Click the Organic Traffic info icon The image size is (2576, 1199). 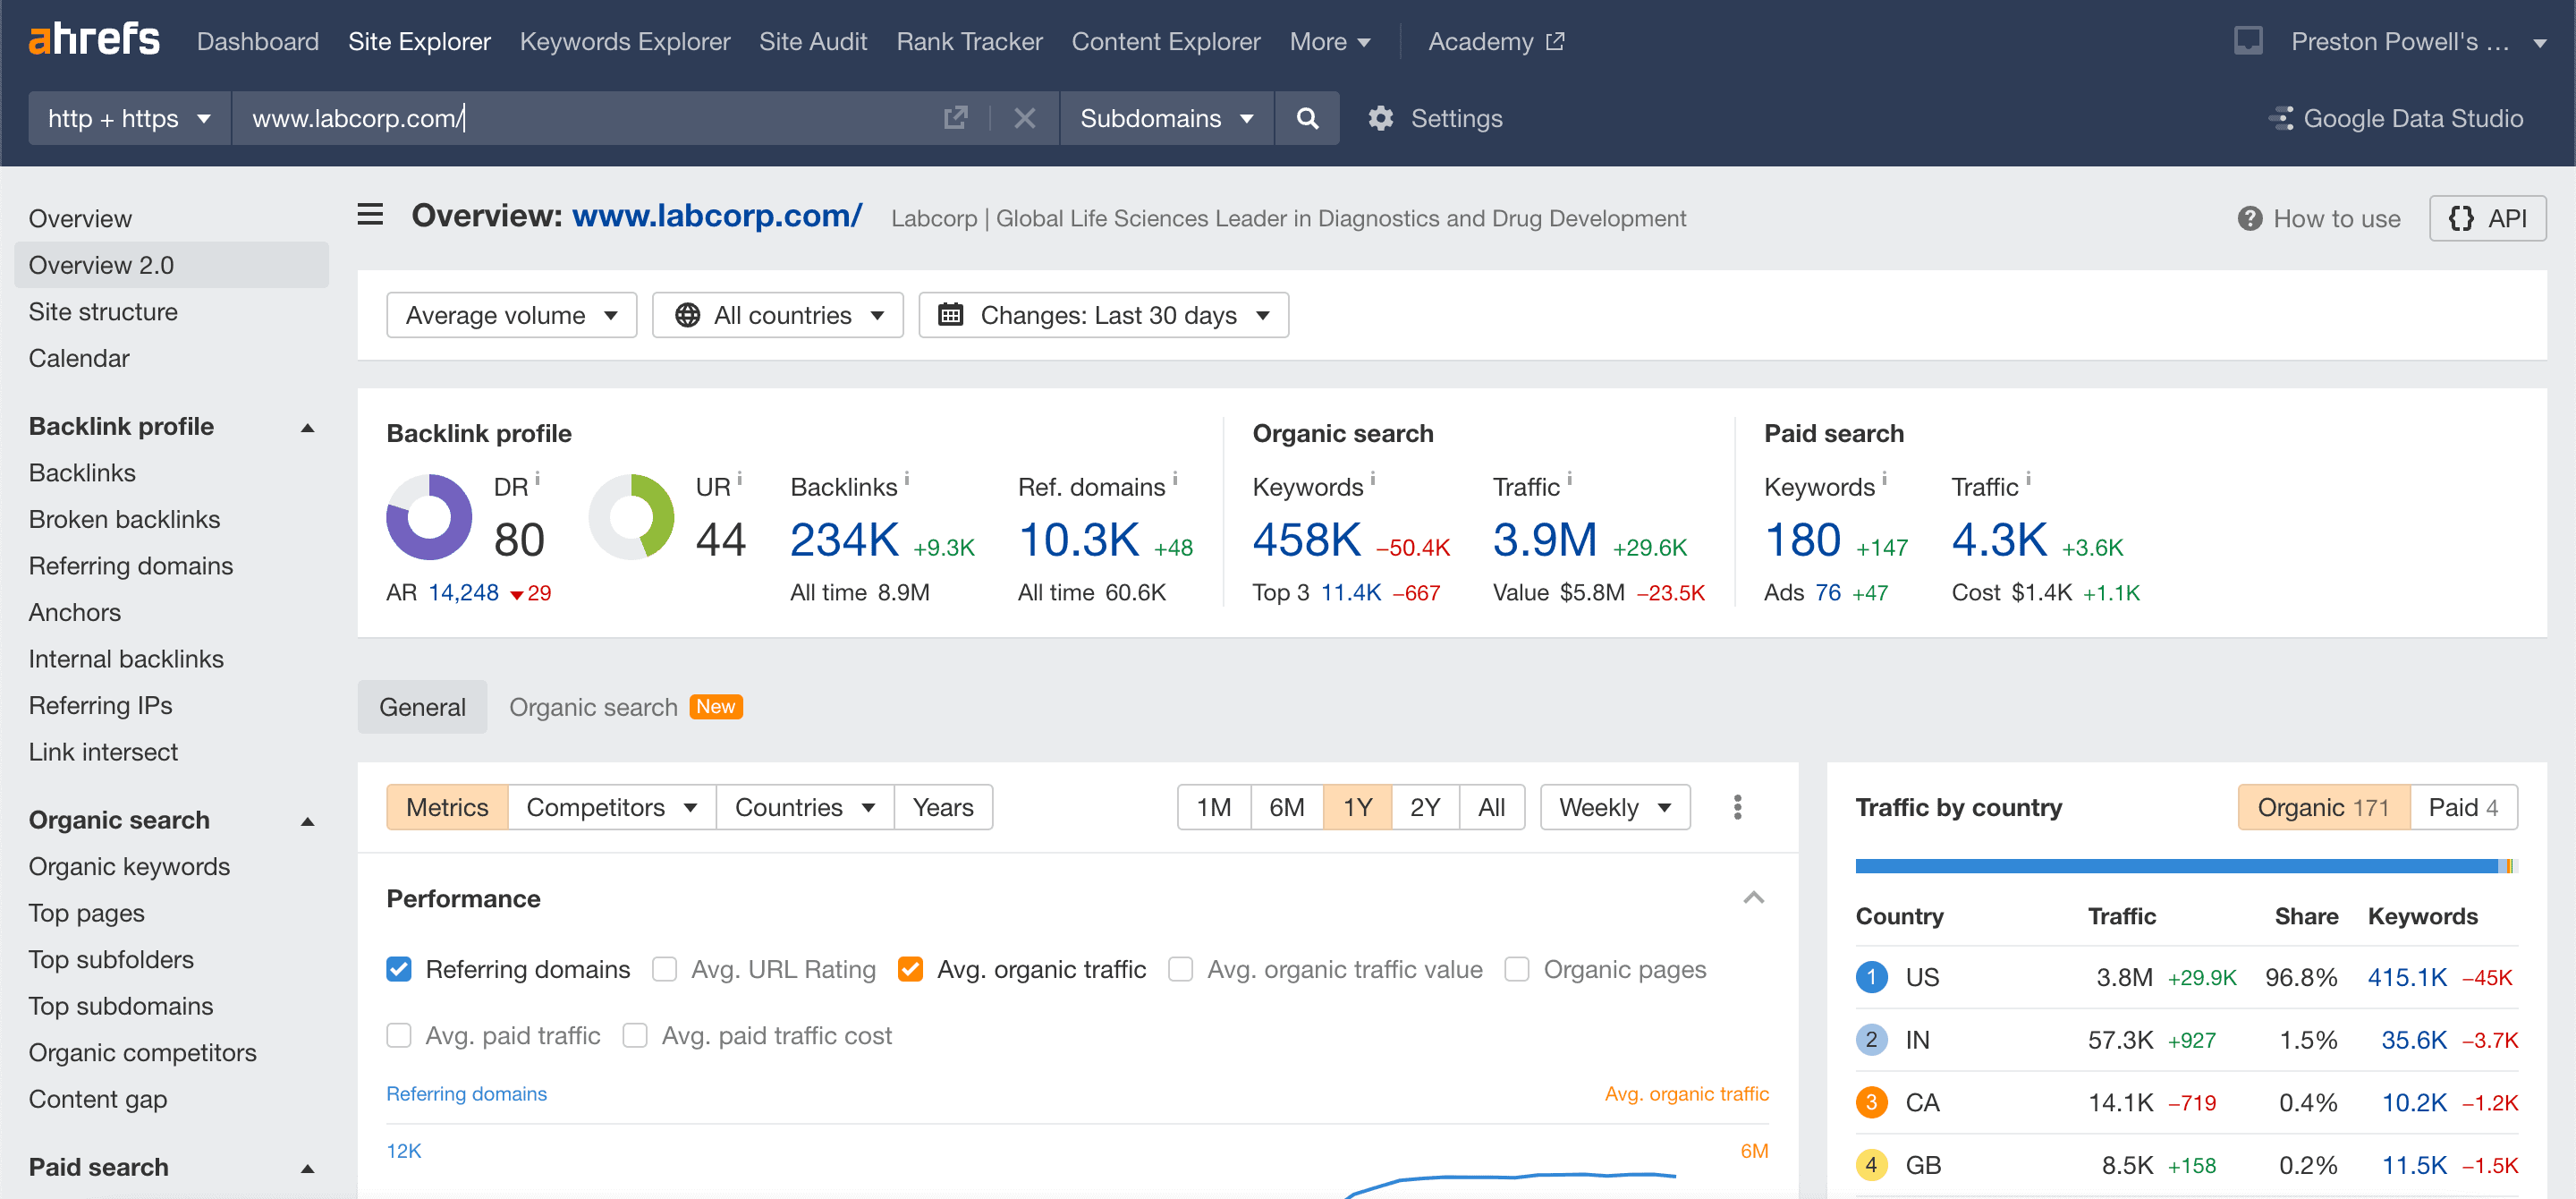1569,478
